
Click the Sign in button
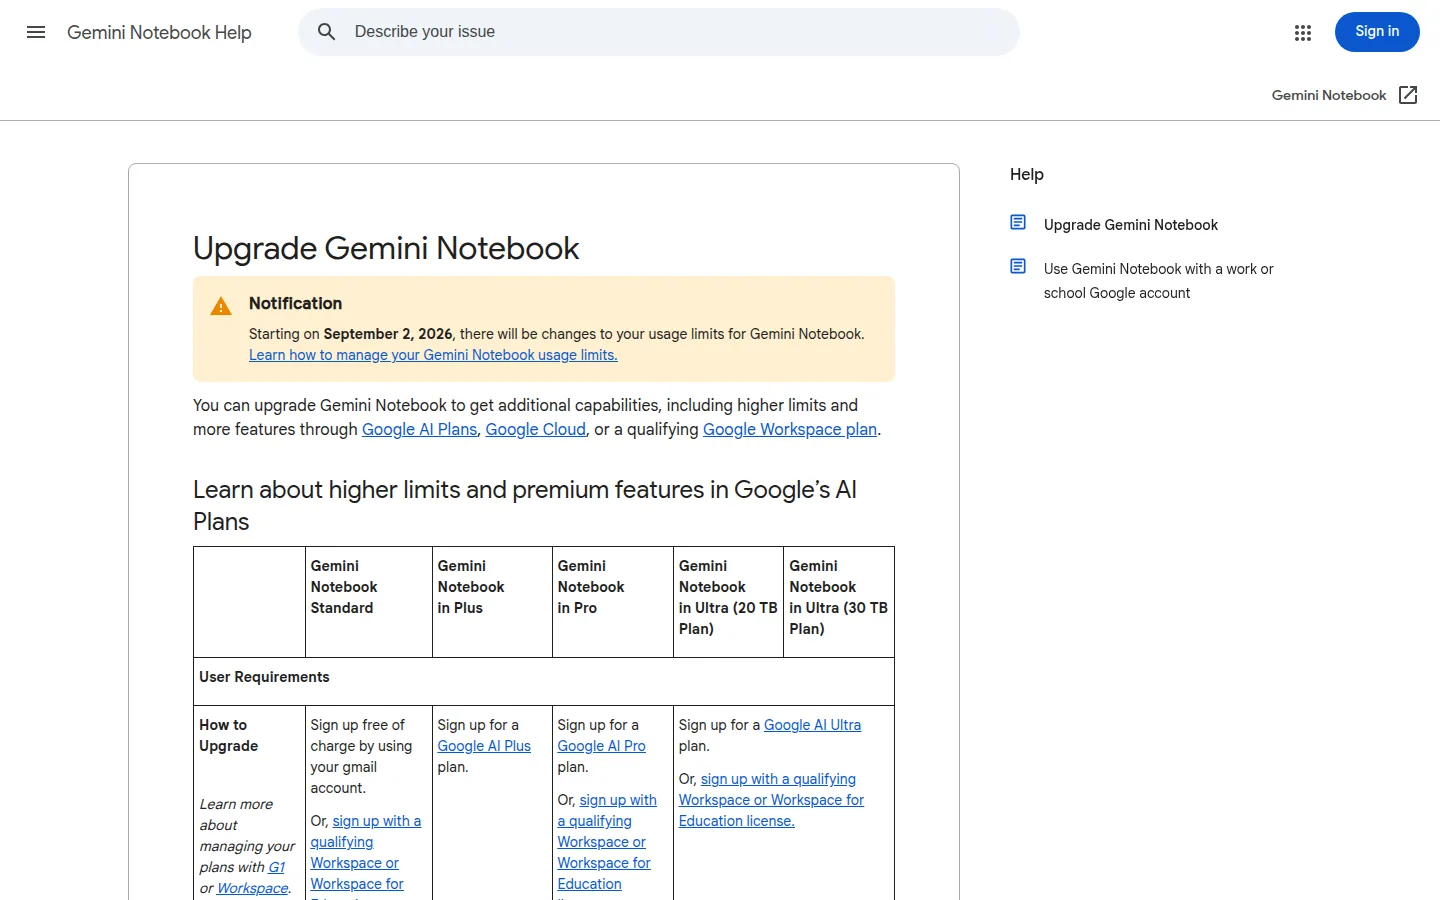(x=1377, y=32)
